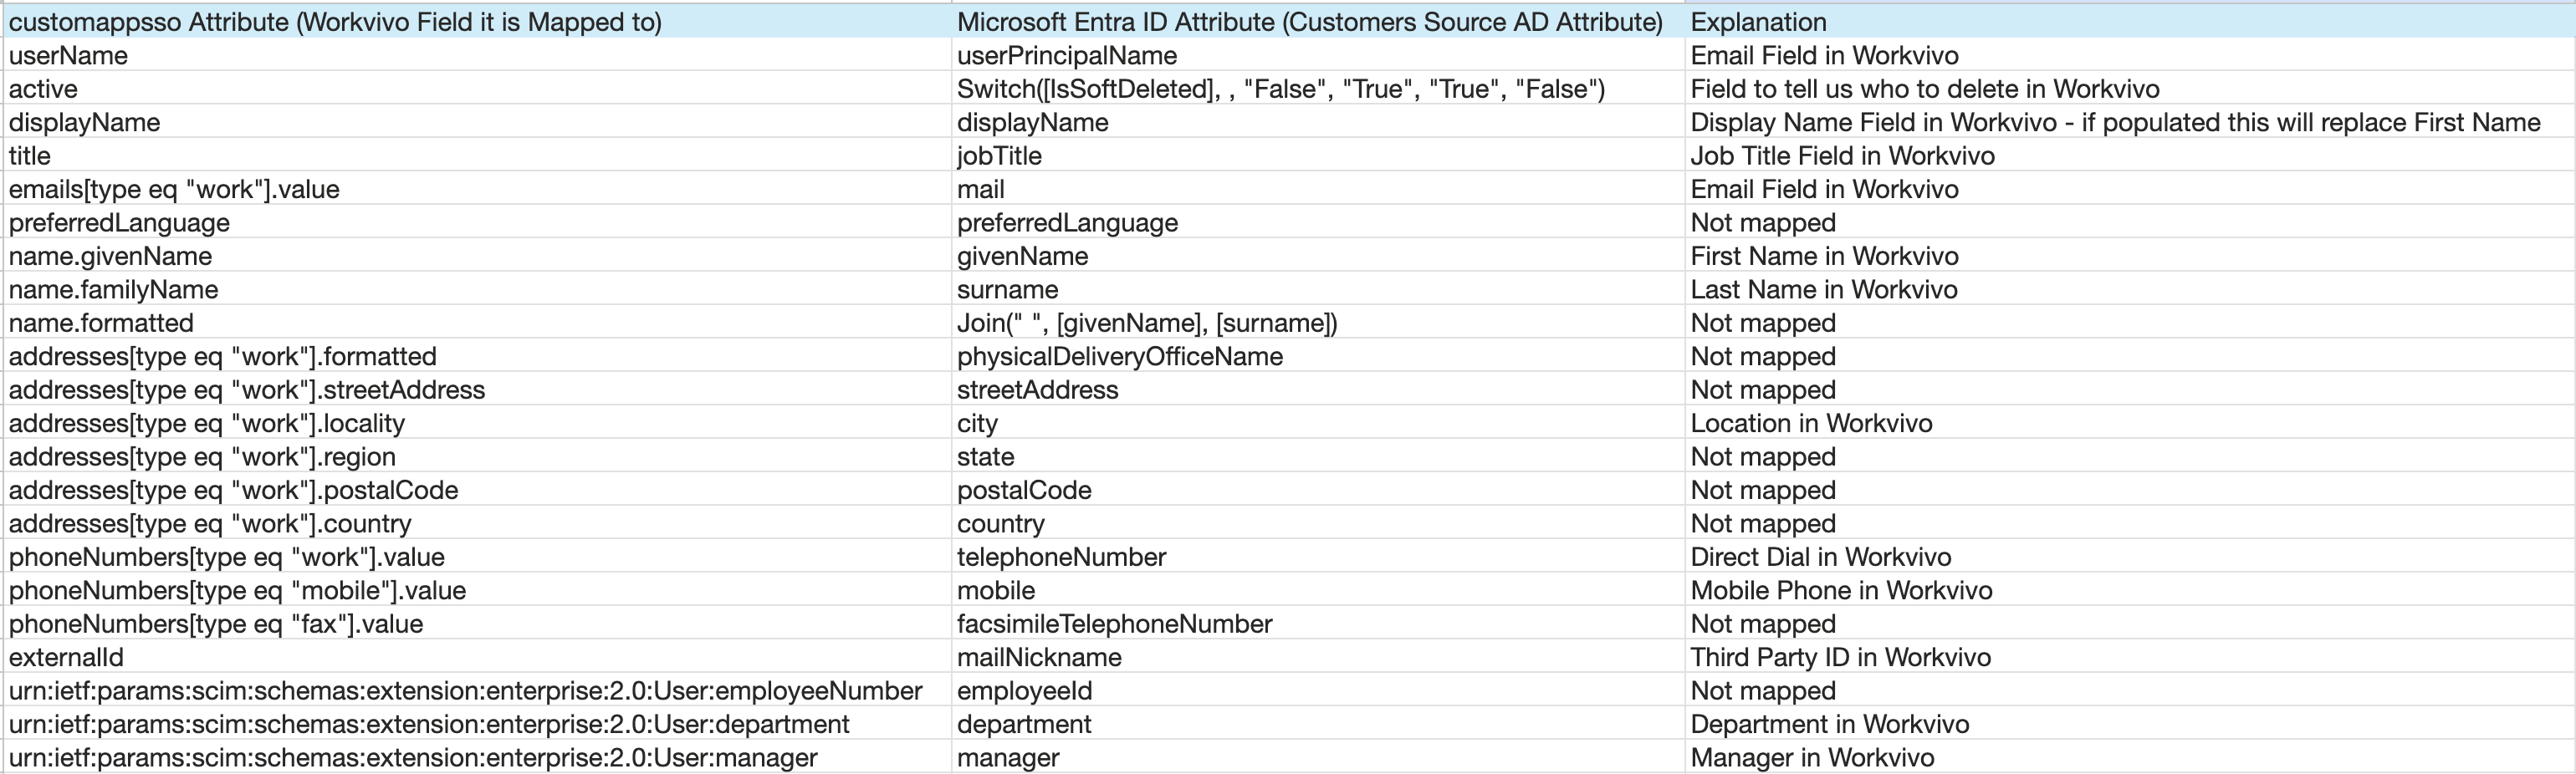Click the 'Location in Workvivo' cell

(x=1811, y=423)
